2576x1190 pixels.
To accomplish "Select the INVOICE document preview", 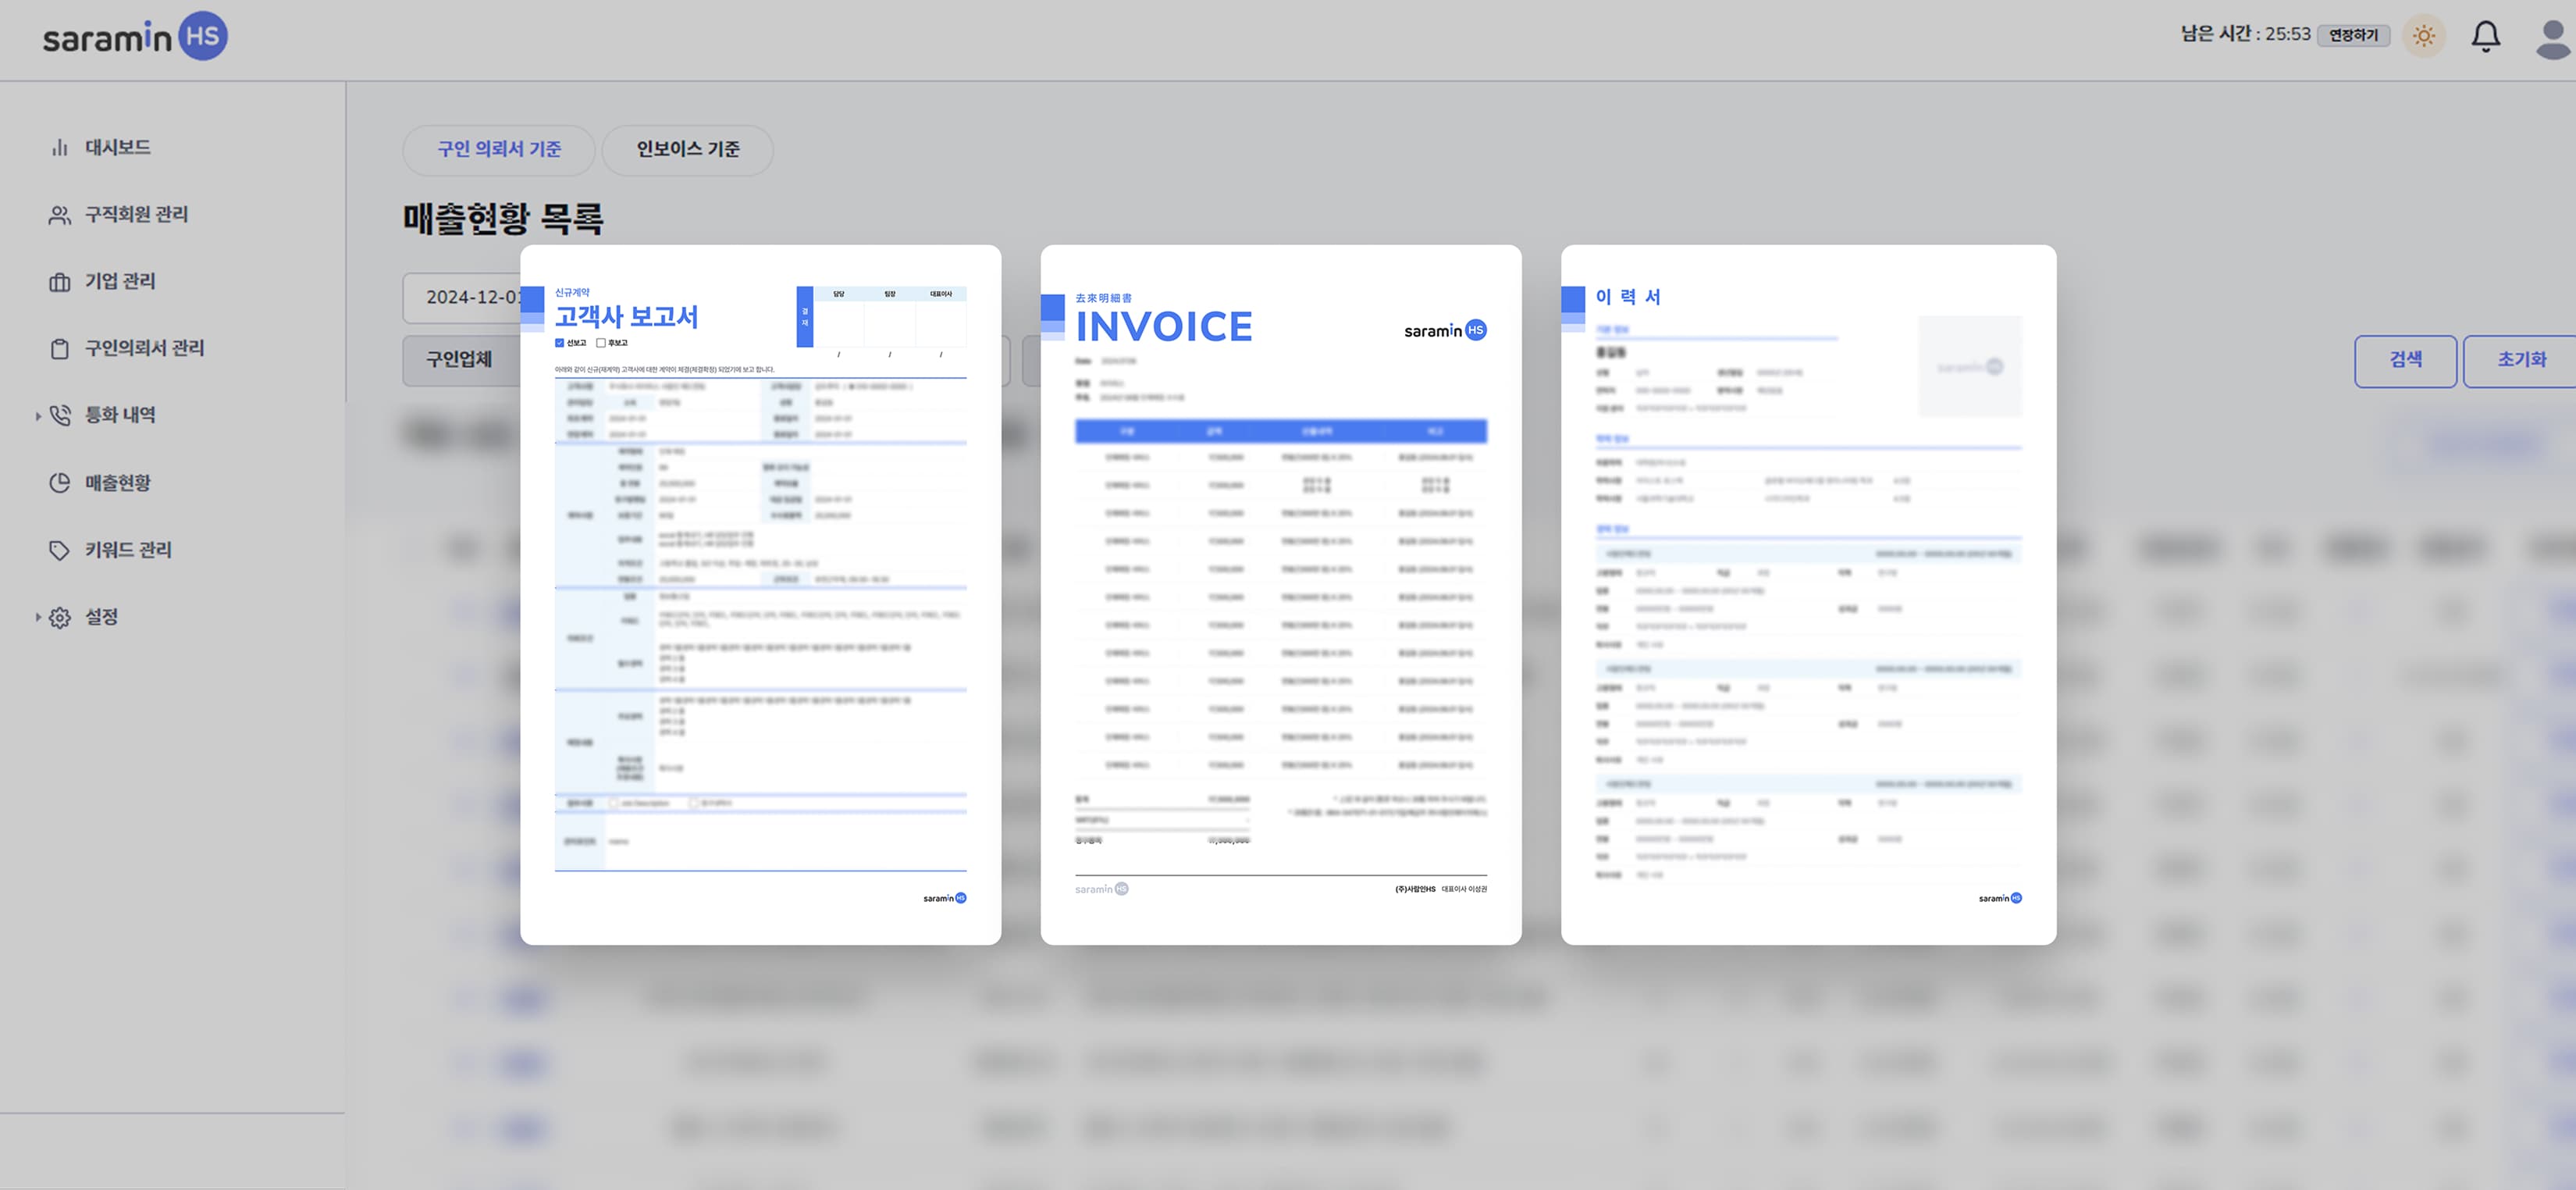I will pyautogui.click(x=1281, y=595).
